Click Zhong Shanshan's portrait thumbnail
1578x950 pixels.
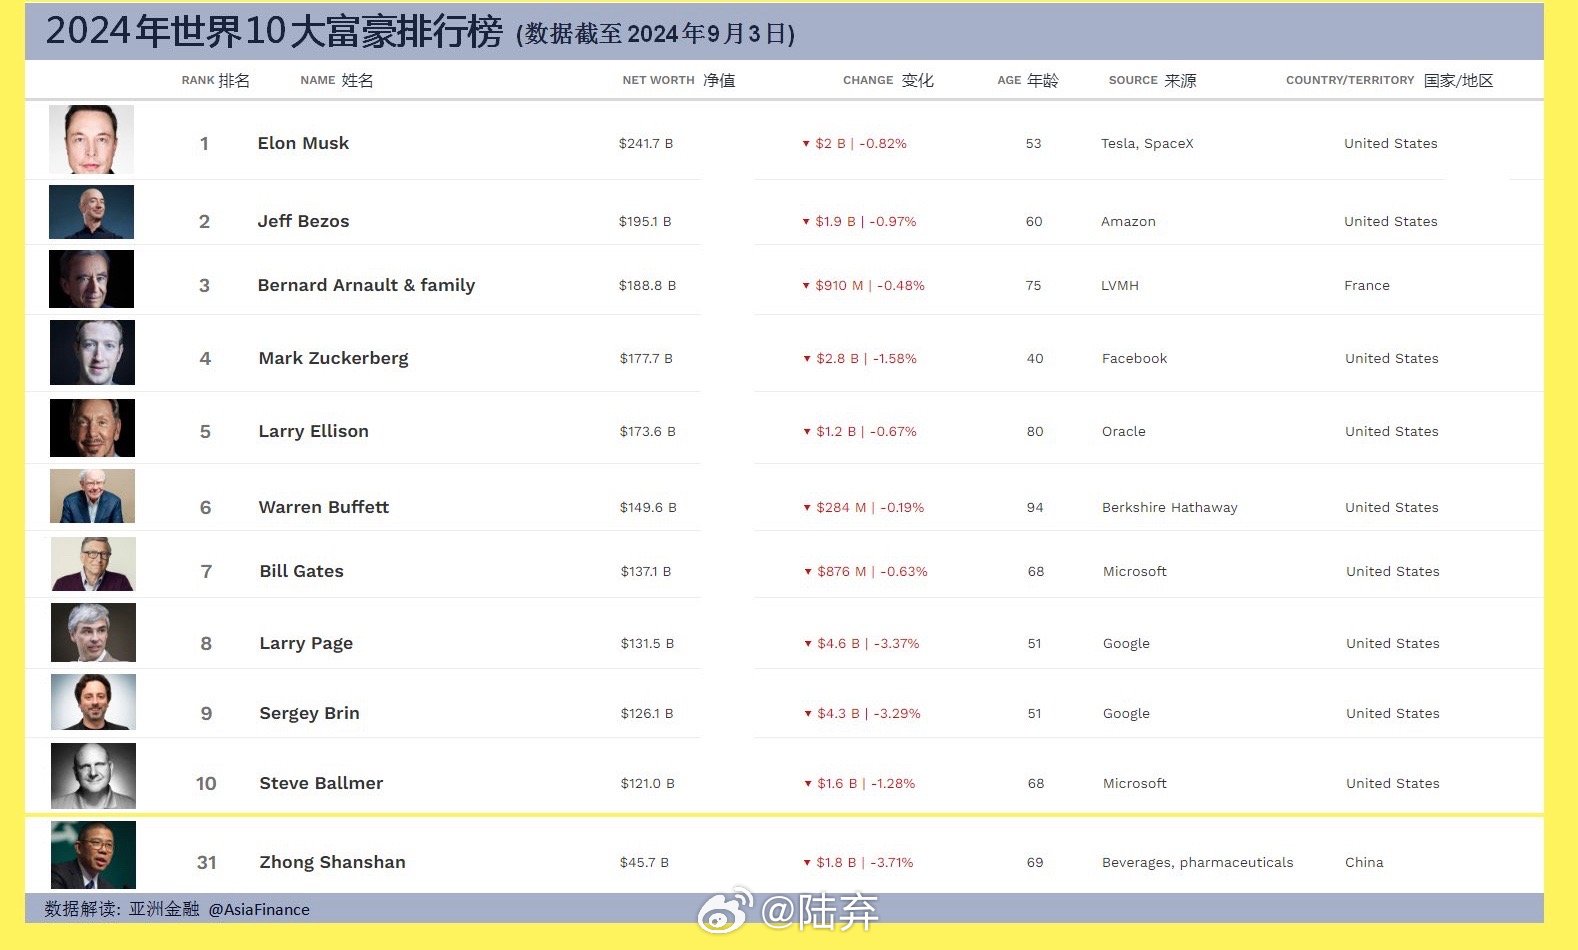coord(93,855)
